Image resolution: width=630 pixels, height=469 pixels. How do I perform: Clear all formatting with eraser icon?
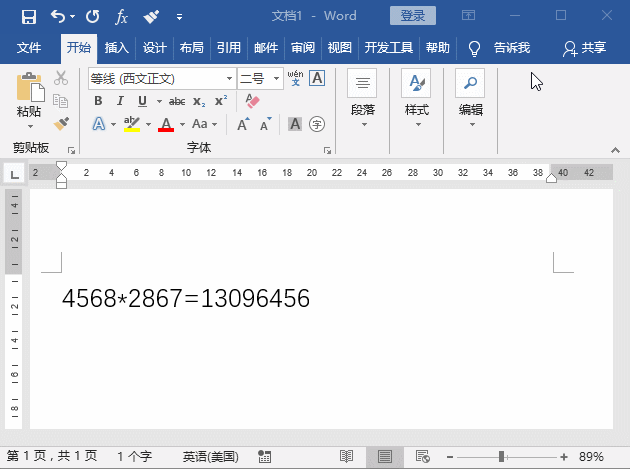coord(252,101)
